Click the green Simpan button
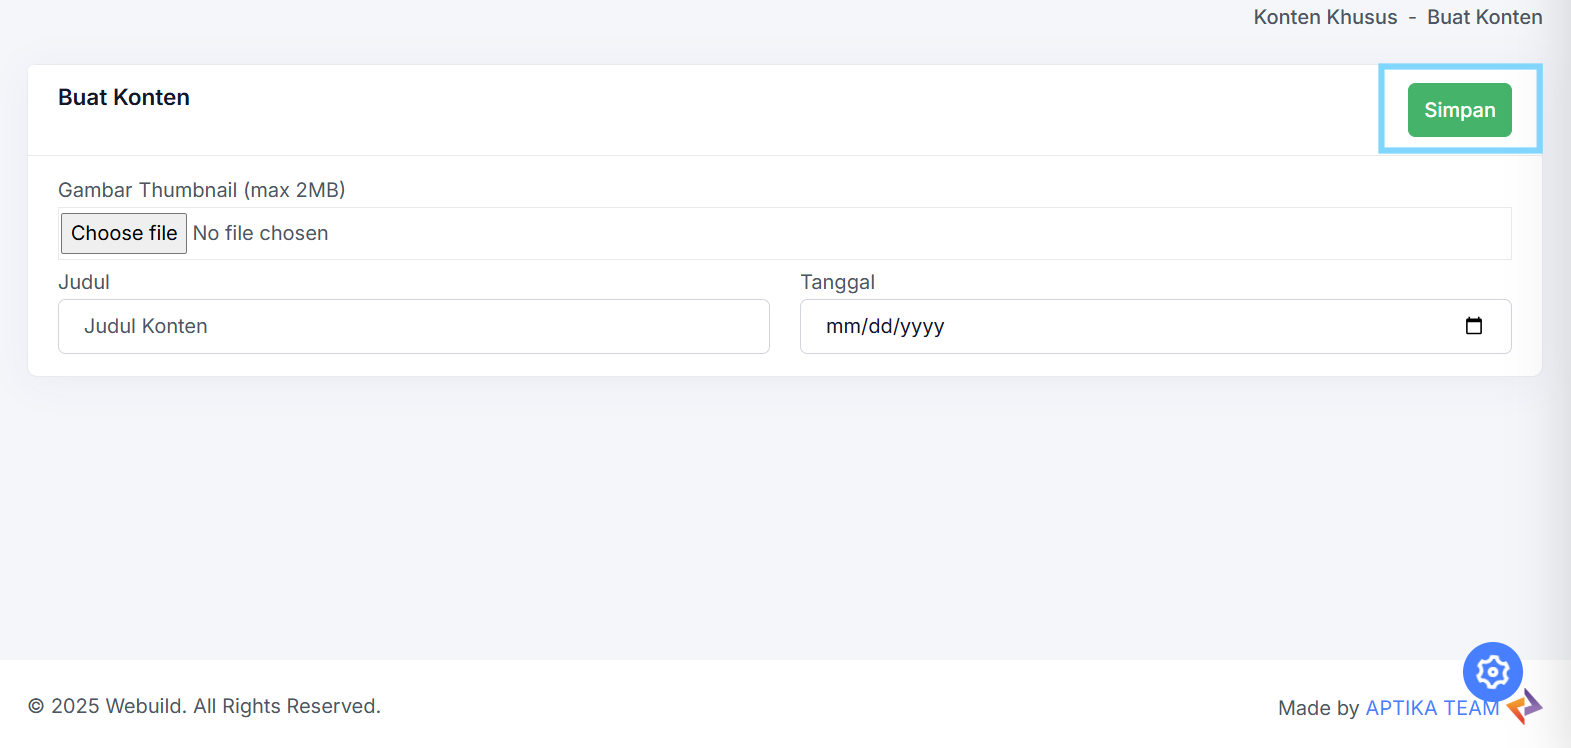This screenshot has height=748, width=1571. pos(1459,110)
